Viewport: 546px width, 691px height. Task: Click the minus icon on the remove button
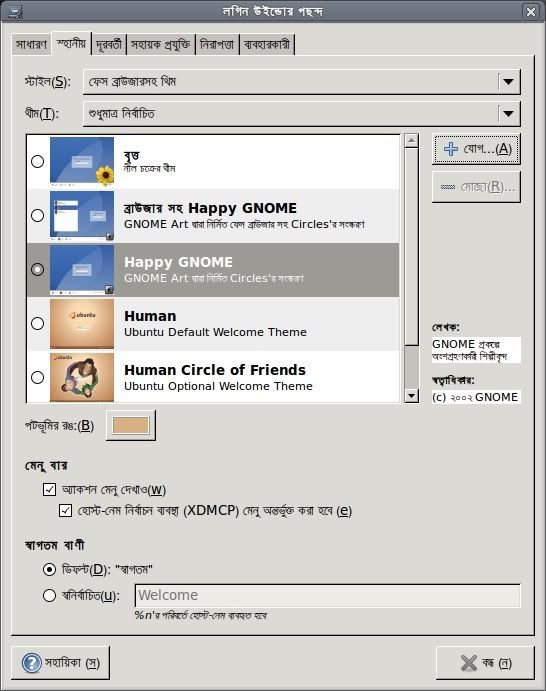[448, 187]
